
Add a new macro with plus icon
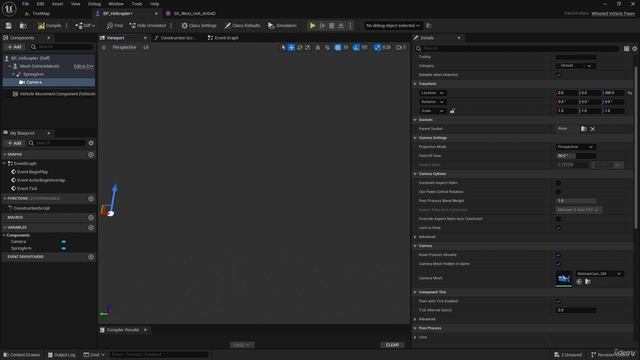(91, 218)
